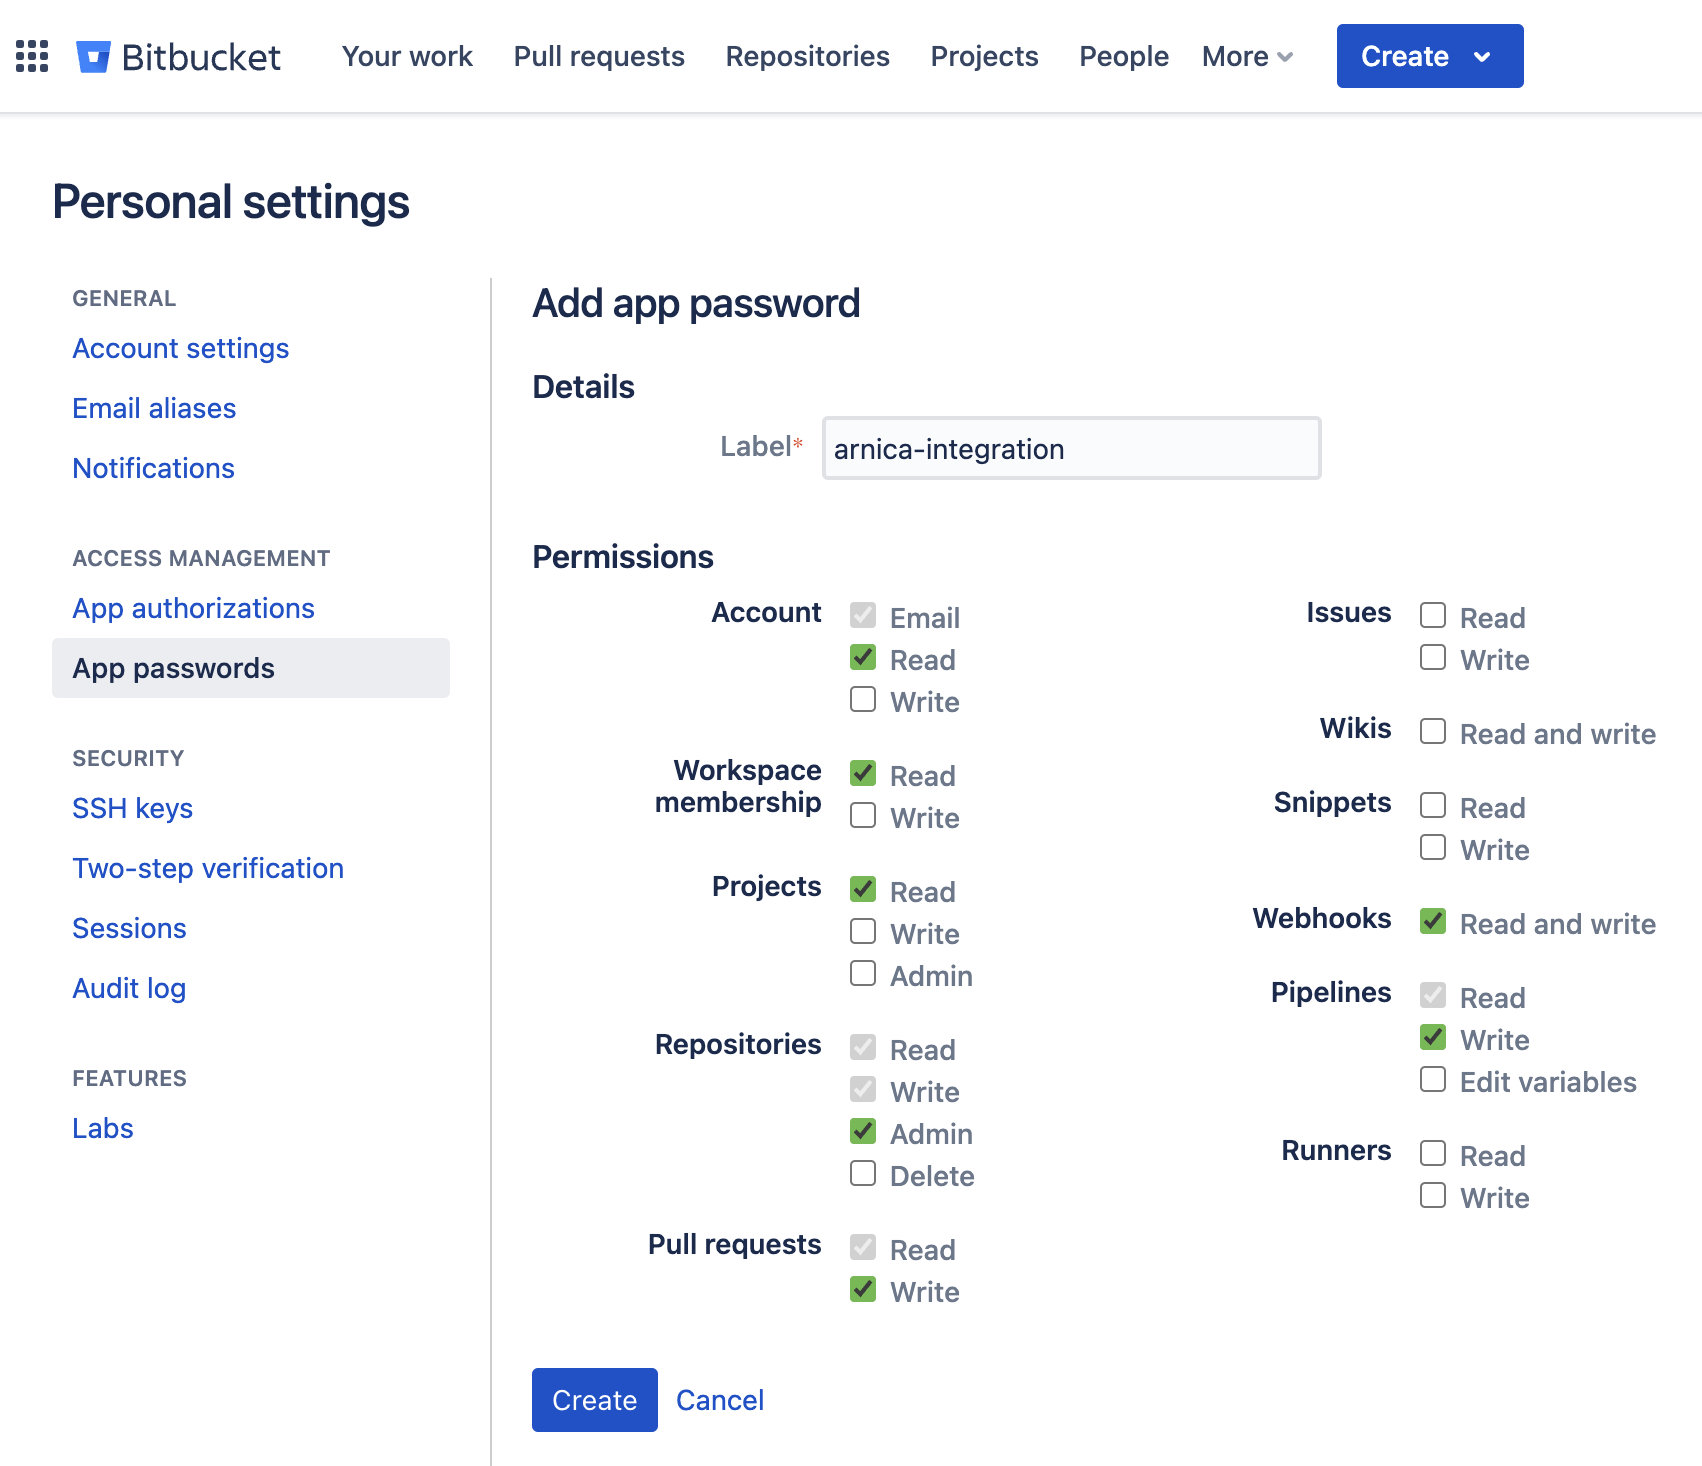Check Workspace membership Write
The height and width of the screenshot is (1466, 1702).
point(863,816)
